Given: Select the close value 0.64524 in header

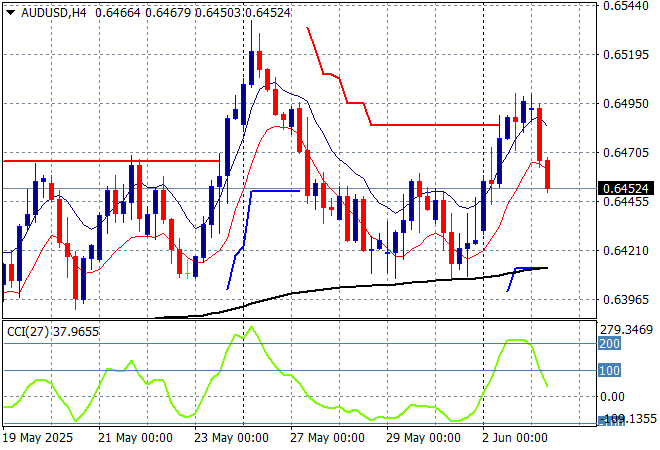Looking at the screenshot, I should (x=268, y=13).
